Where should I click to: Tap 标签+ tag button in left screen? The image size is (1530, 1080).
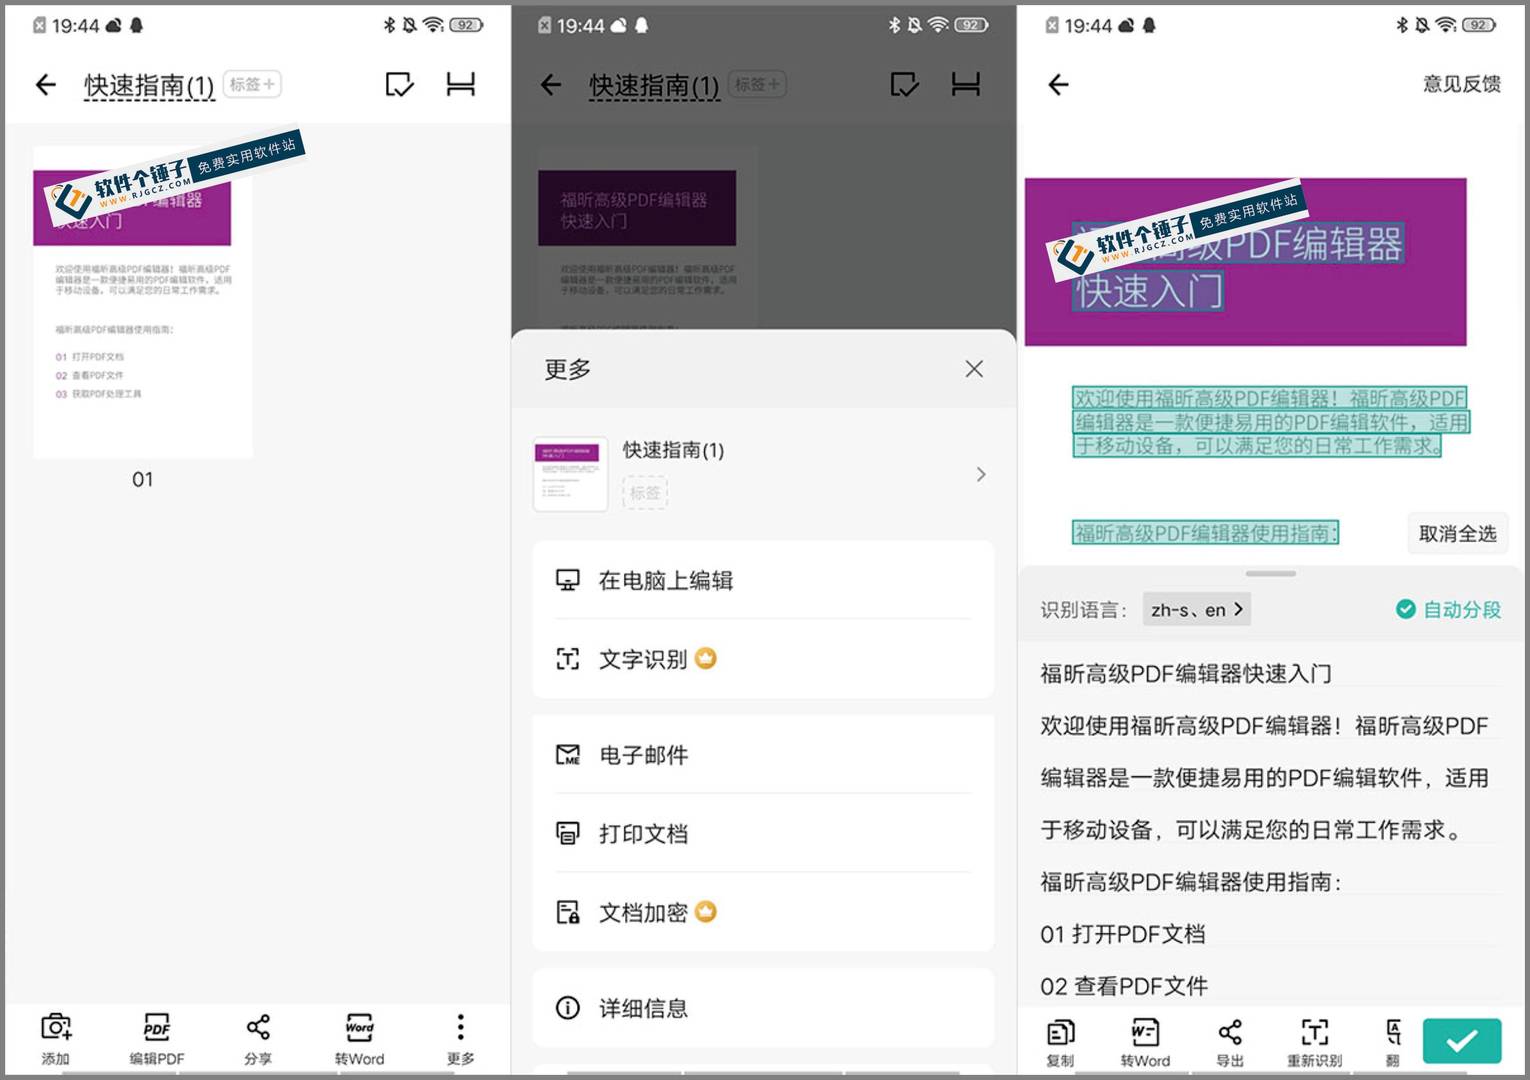point(252,84)
